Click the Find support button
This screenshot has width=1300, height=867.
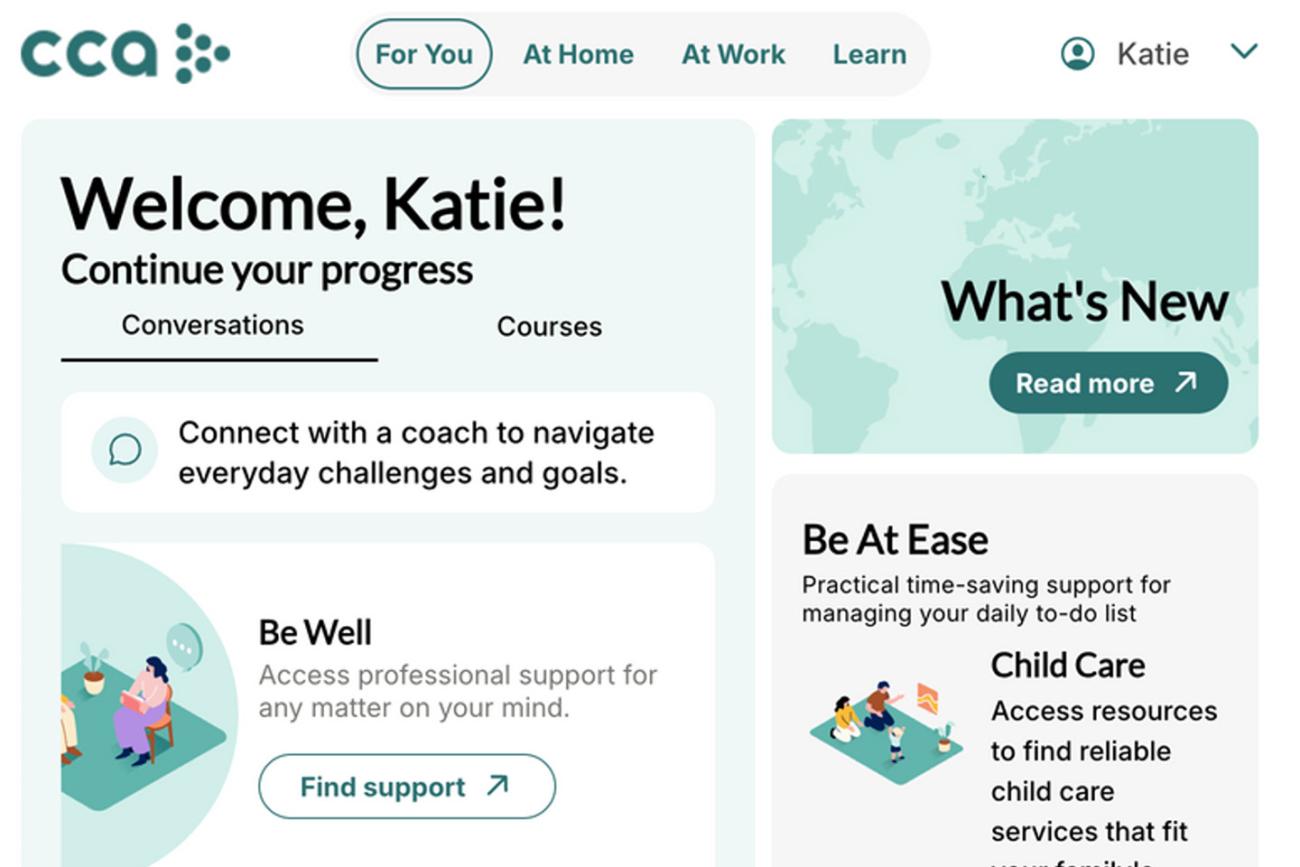[406, 786]
